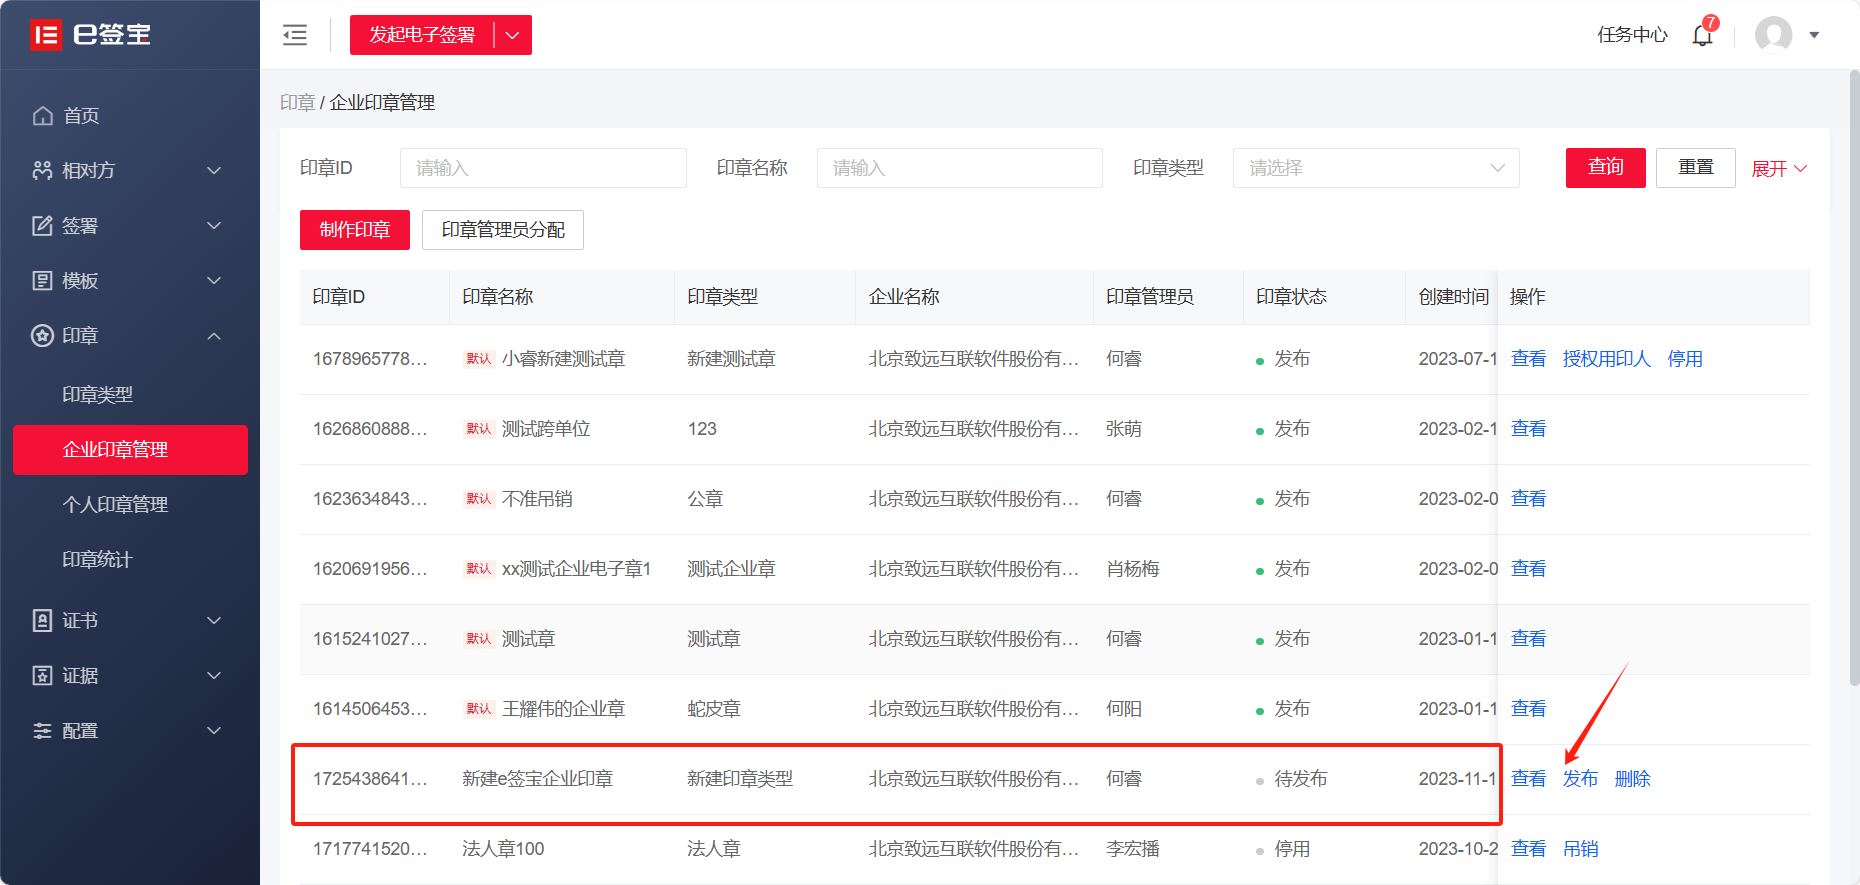This screenshot has height=885, width=1860.
Task: Open 印章类型 submenu item
Action: (x=97, y=395)
